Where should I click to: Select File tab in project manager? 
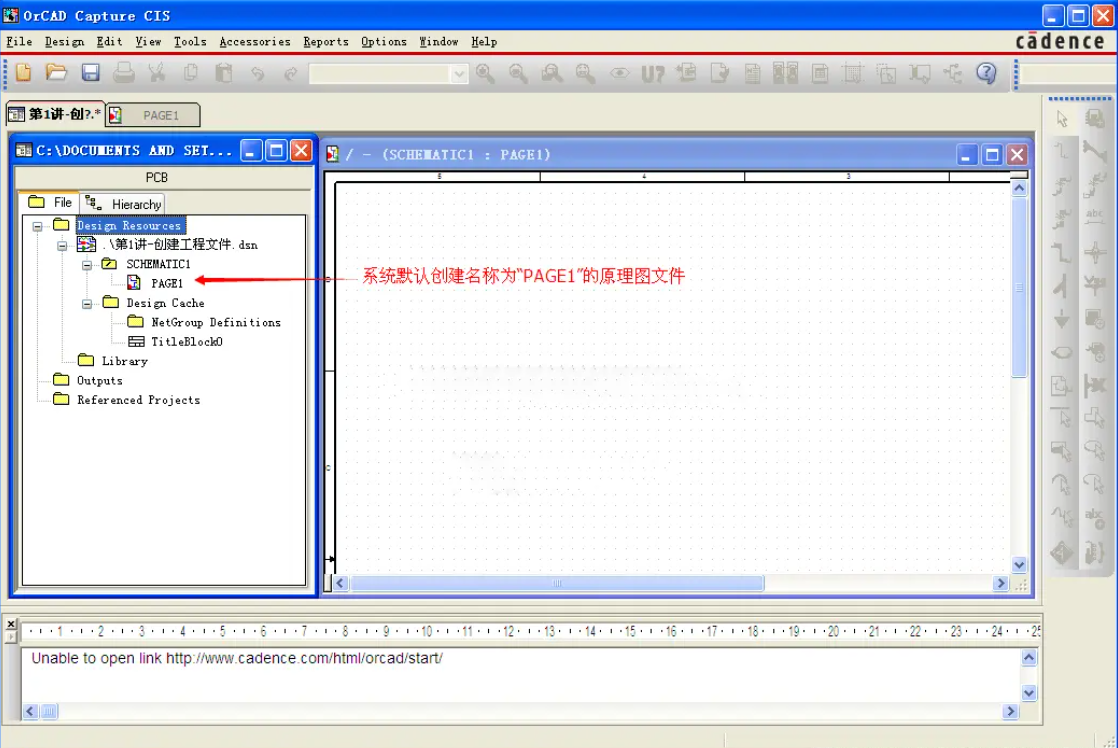click(x=50, y=203)
